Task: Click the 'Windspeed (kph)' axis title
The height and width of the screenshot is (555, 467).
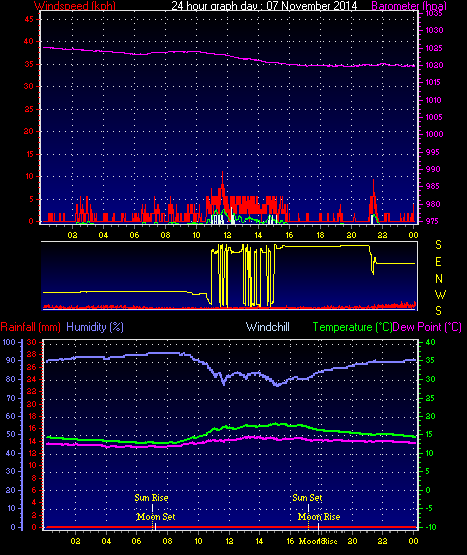Action: 75,6
